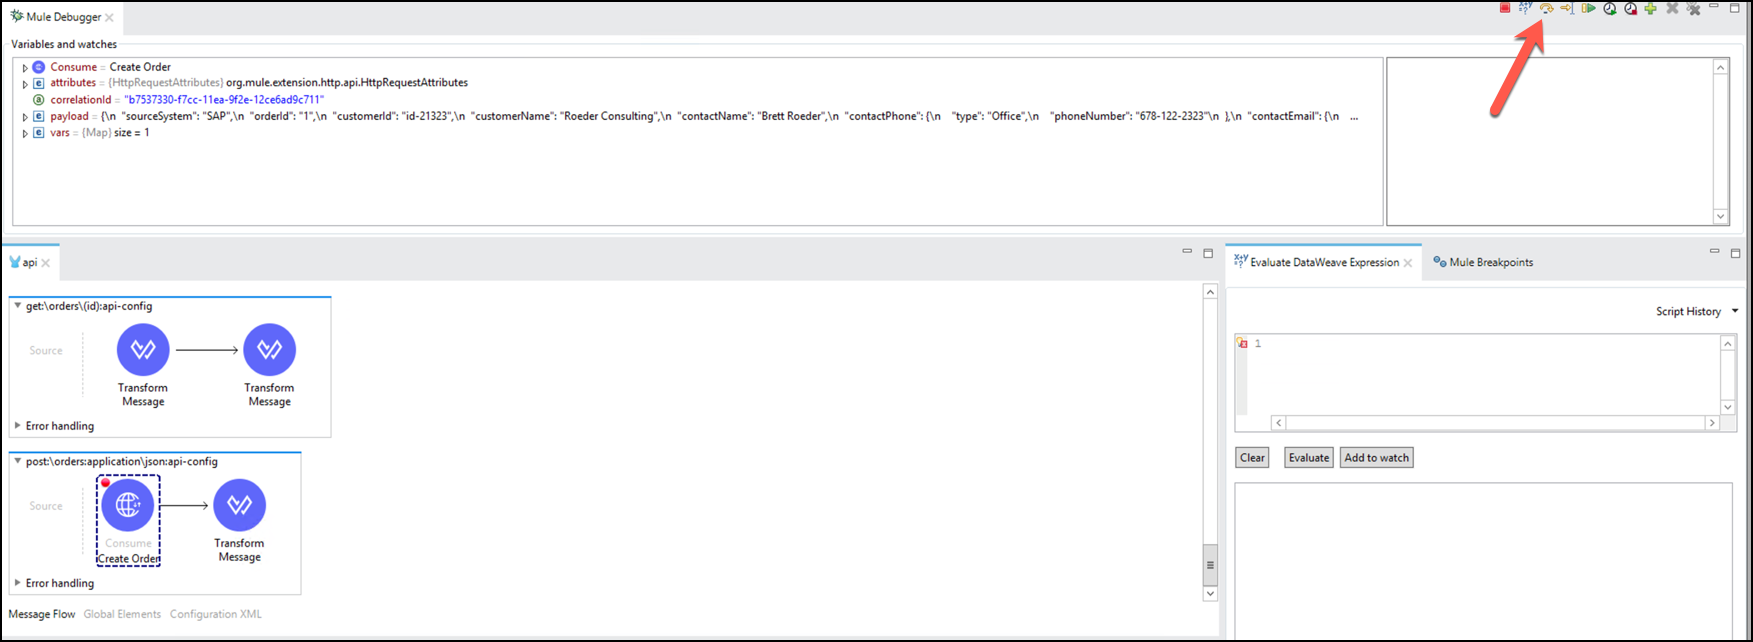This screenshot has width=1753, height=642.
Task: Click the Source area in get orders flow
Action: 46,350
